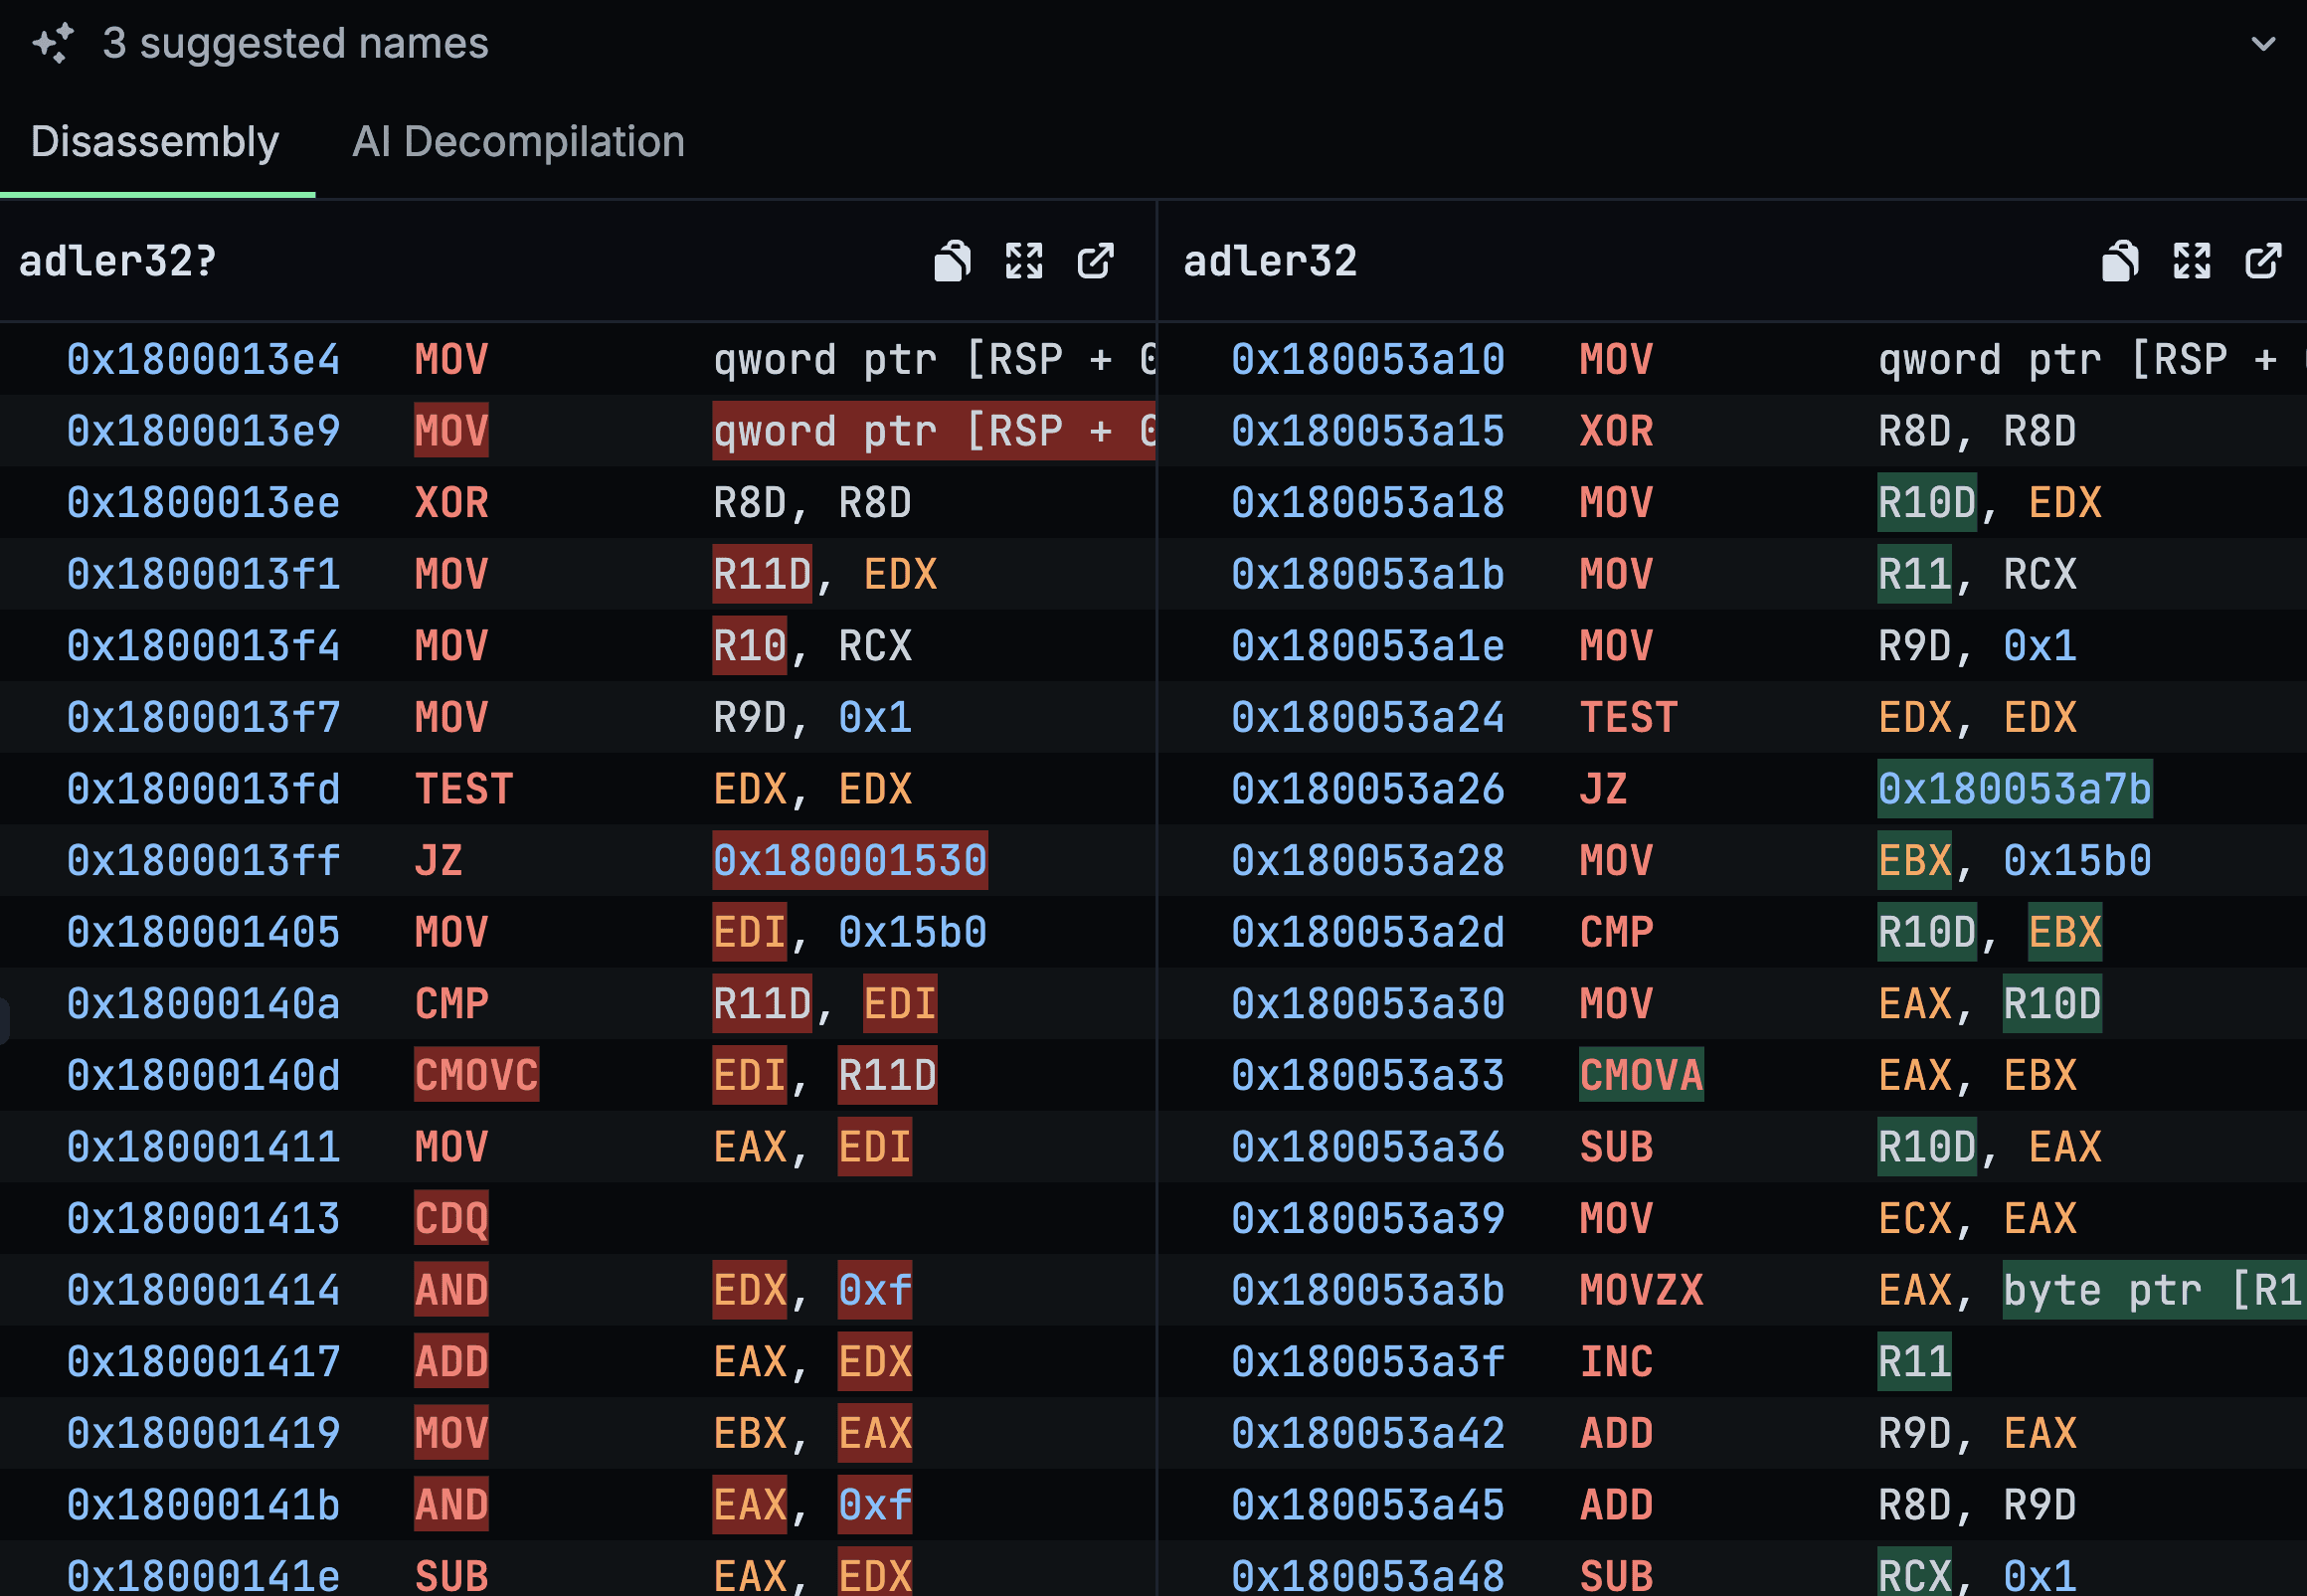The height and width of the screenshot is (1596, 2307).
Task: Click address 0x180053a24
Action: coord(1368,718)
